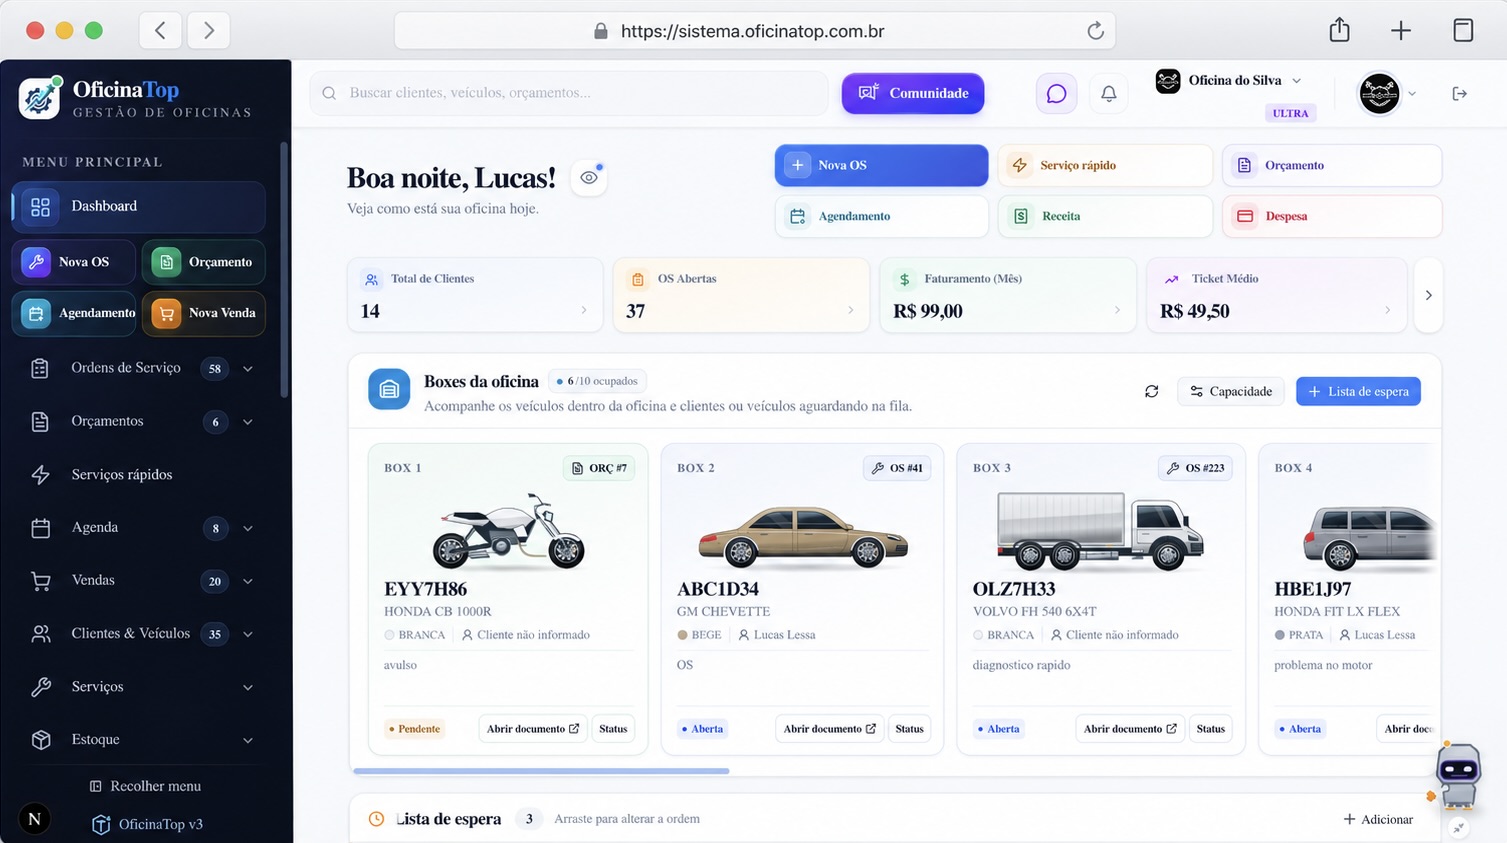This screenshot has height=843, width=1507.
Task: Click the ORÇ #7 document badge
Action: [599, 468]
